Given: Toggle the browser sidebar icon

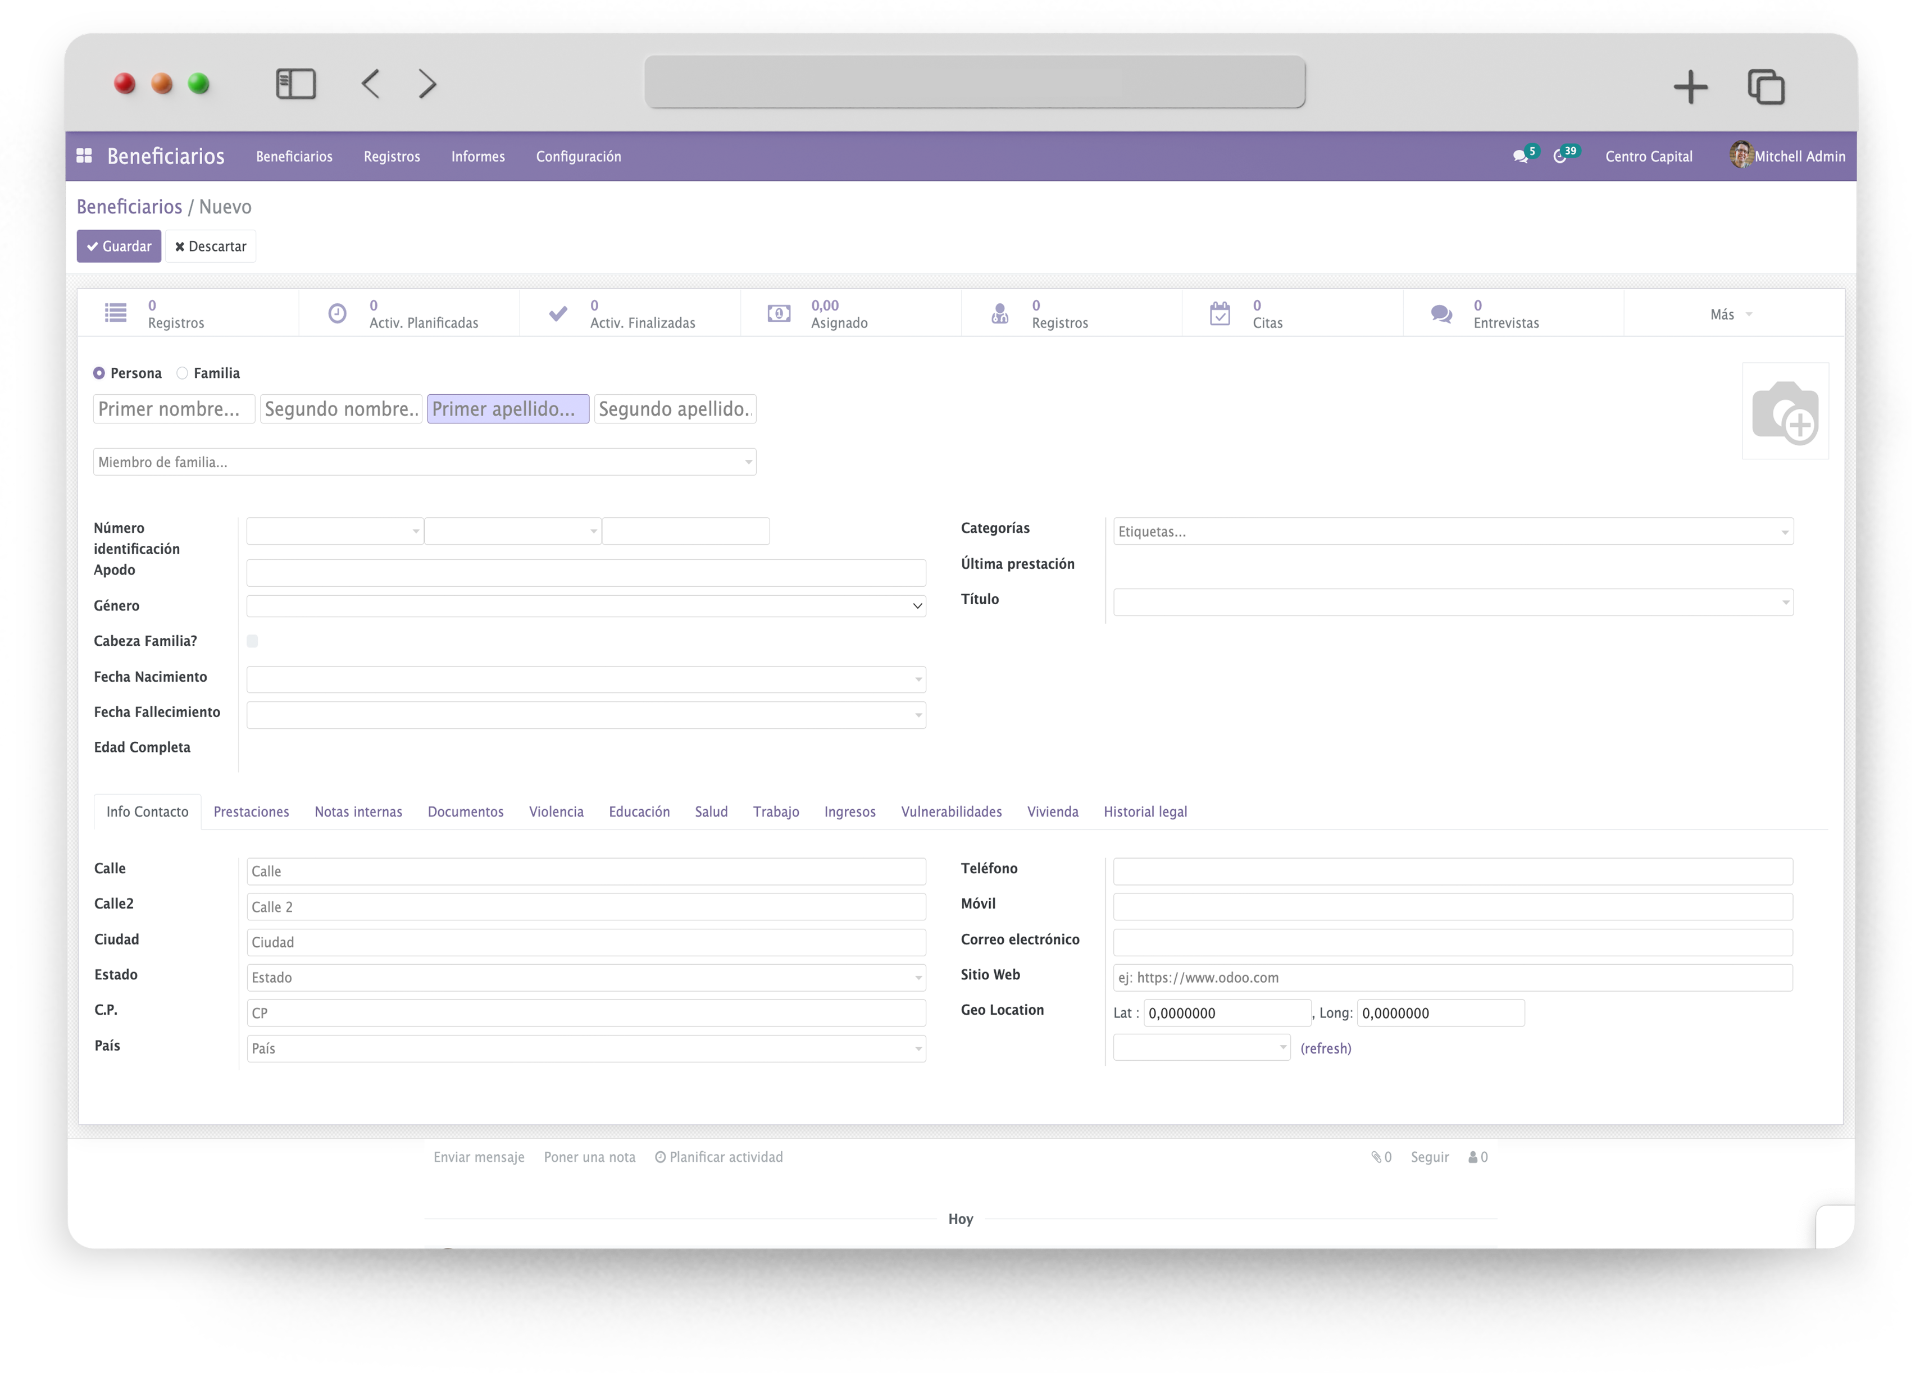Looking at the screenshot, I should point(296,84).
